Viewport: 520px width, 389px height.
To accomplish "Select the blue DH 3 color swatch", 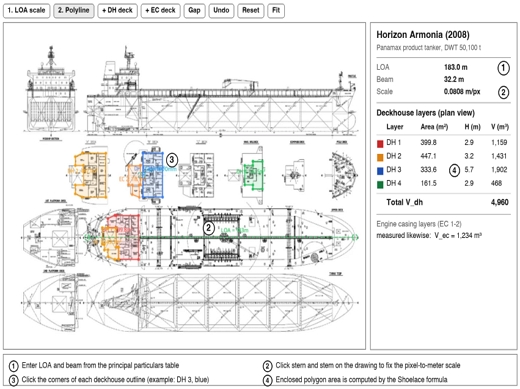I will click(380, 171).
